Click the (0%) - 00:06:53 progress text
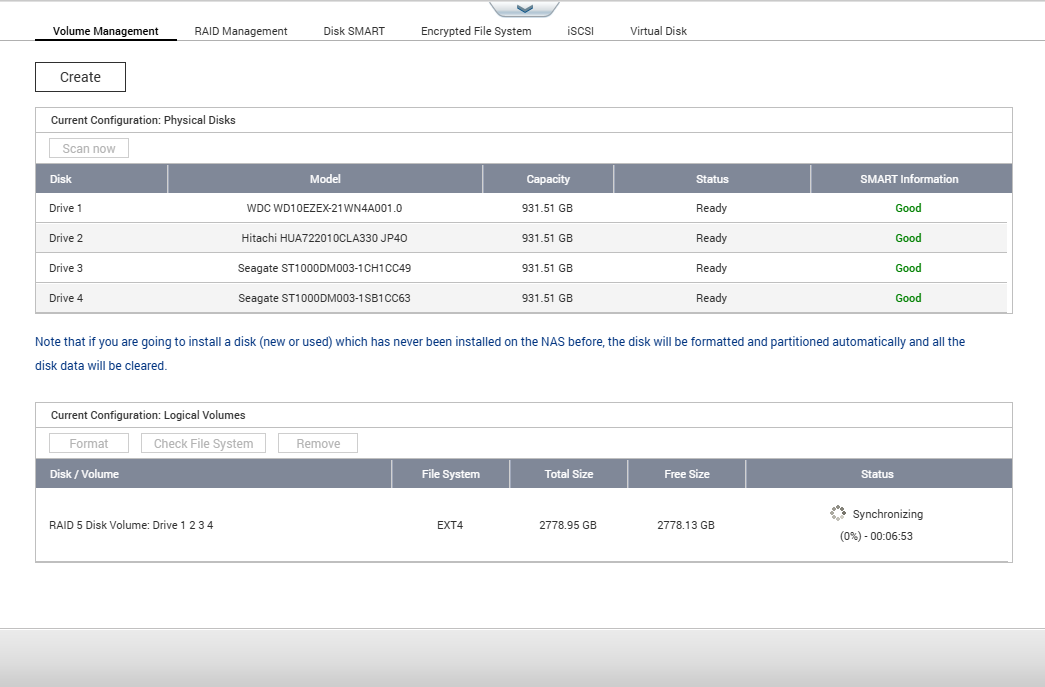Image resolution: width=1045 pixels, height=687 pixels. [876, 536]
